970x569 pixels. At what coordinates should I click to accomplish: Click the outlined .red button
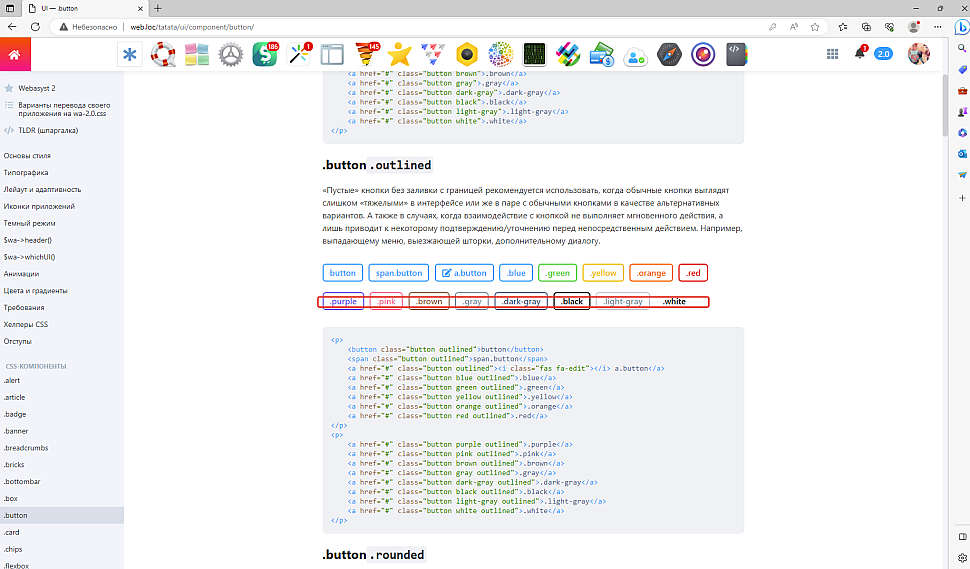pos(693,273)
